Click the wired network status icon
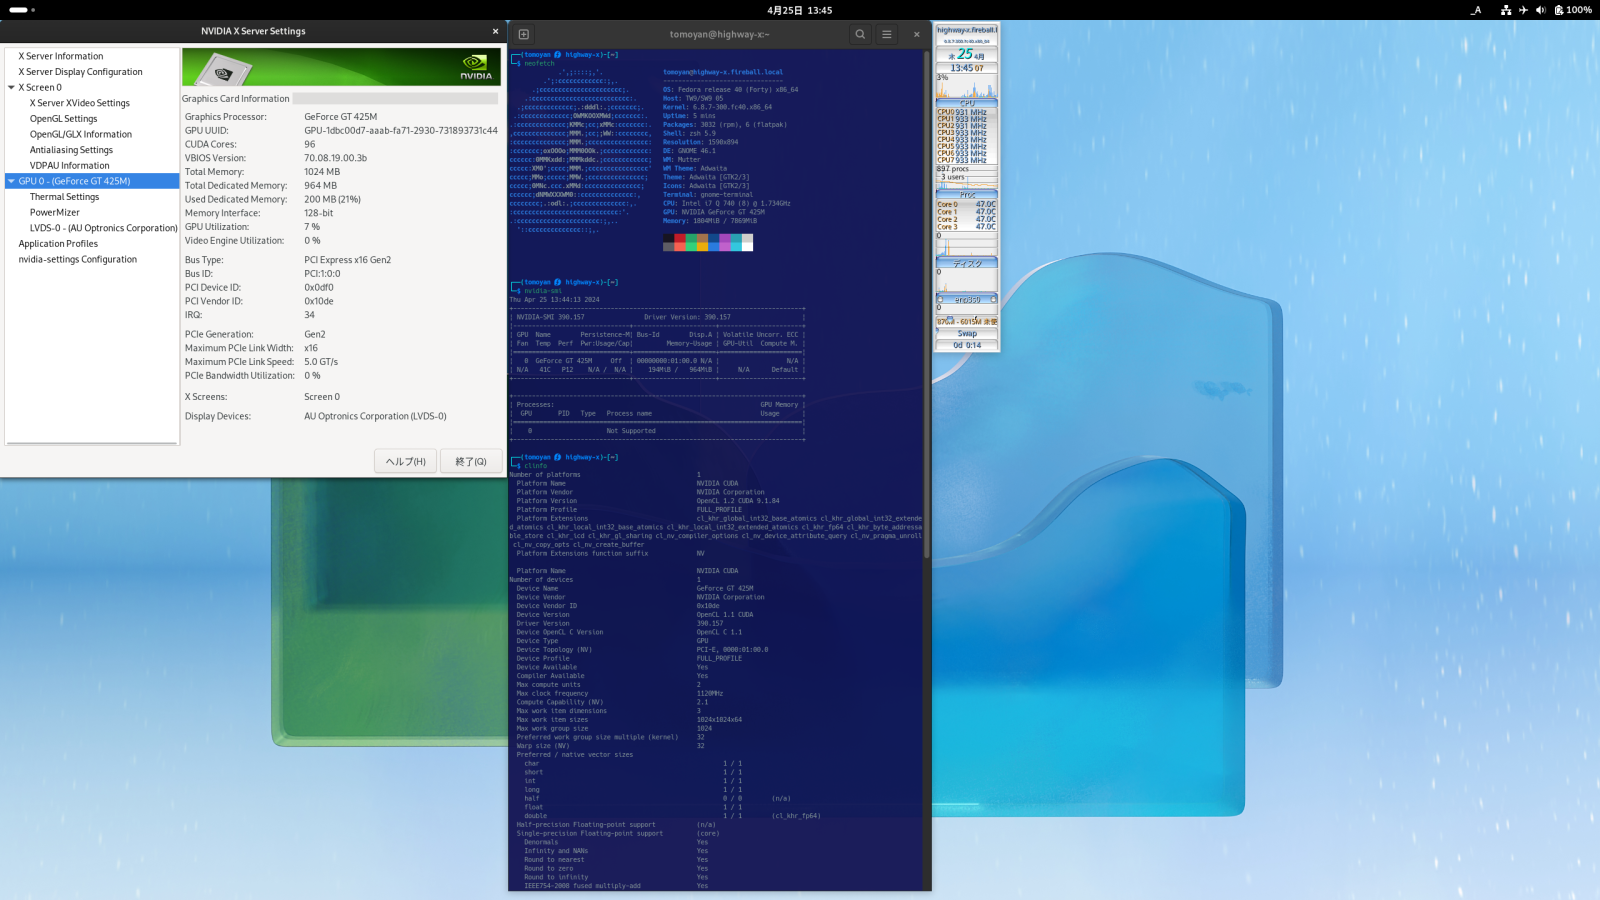 coord(1506,10)
